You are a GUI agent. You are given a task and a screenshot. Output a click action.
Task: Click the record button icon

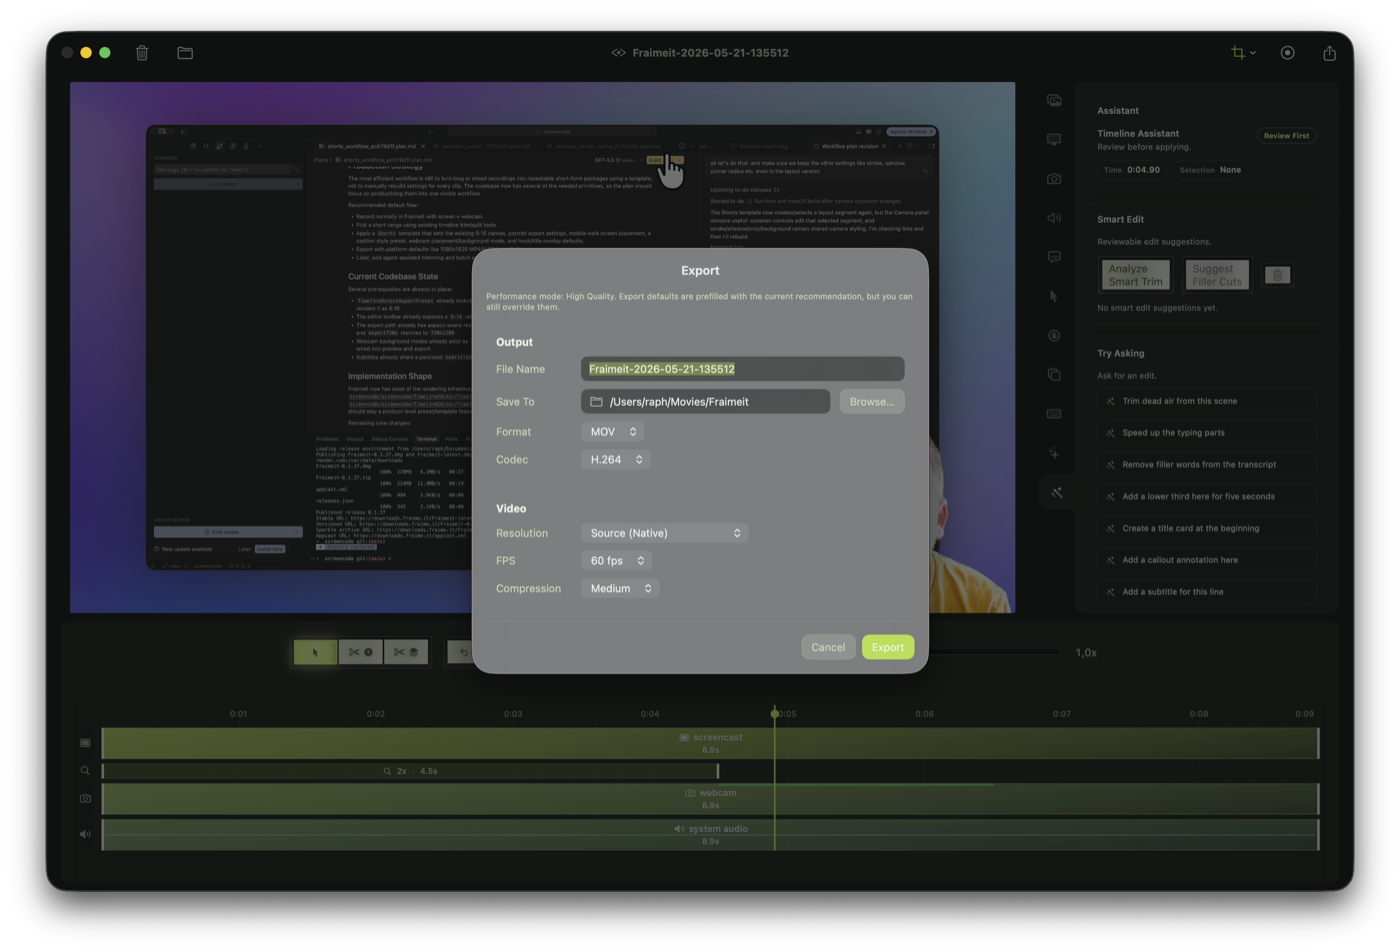point(1288,53)
